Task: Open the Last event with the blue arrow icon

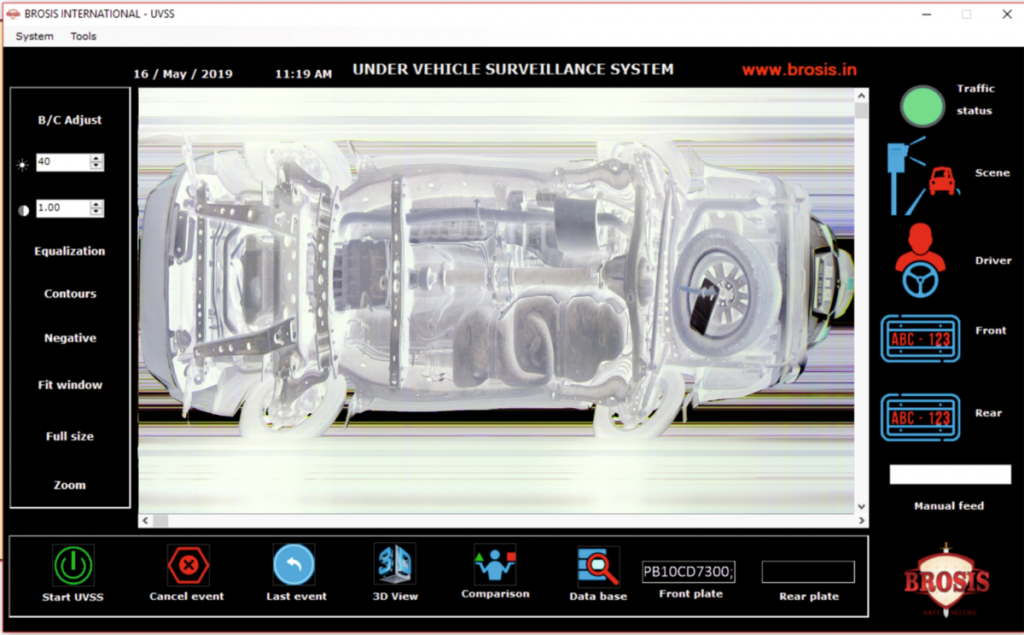Action: [295, 565]
